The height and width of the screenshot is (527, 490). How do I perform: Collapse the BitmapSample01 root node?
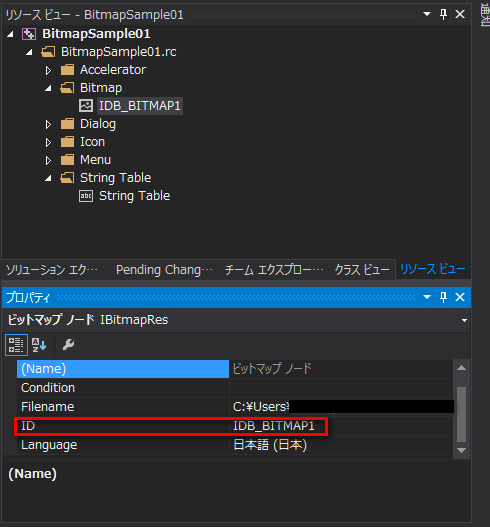pyautogui.click(x=10, y=34)
